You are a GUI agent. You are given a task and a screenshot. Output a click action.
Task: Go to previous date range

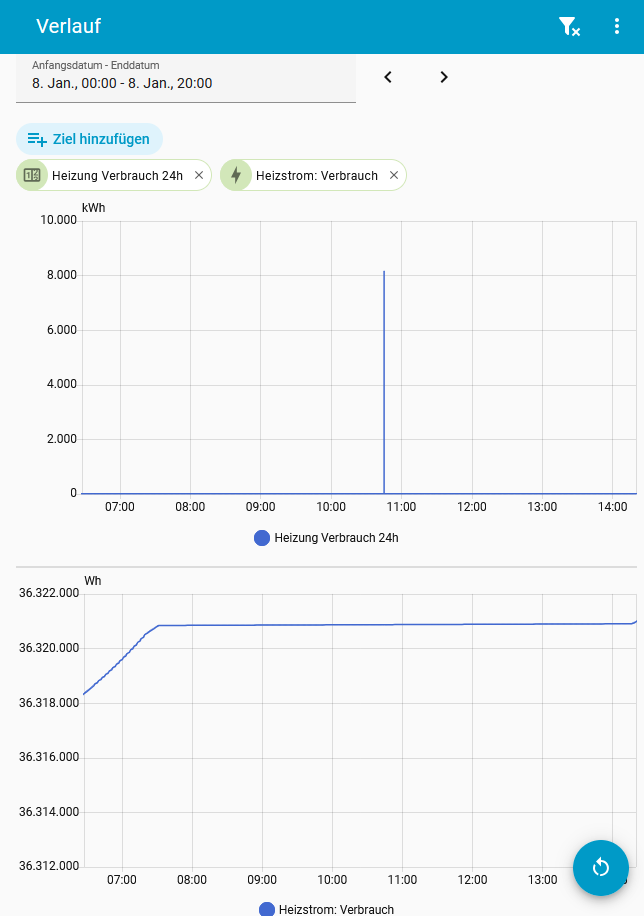[x=388, y=77]
